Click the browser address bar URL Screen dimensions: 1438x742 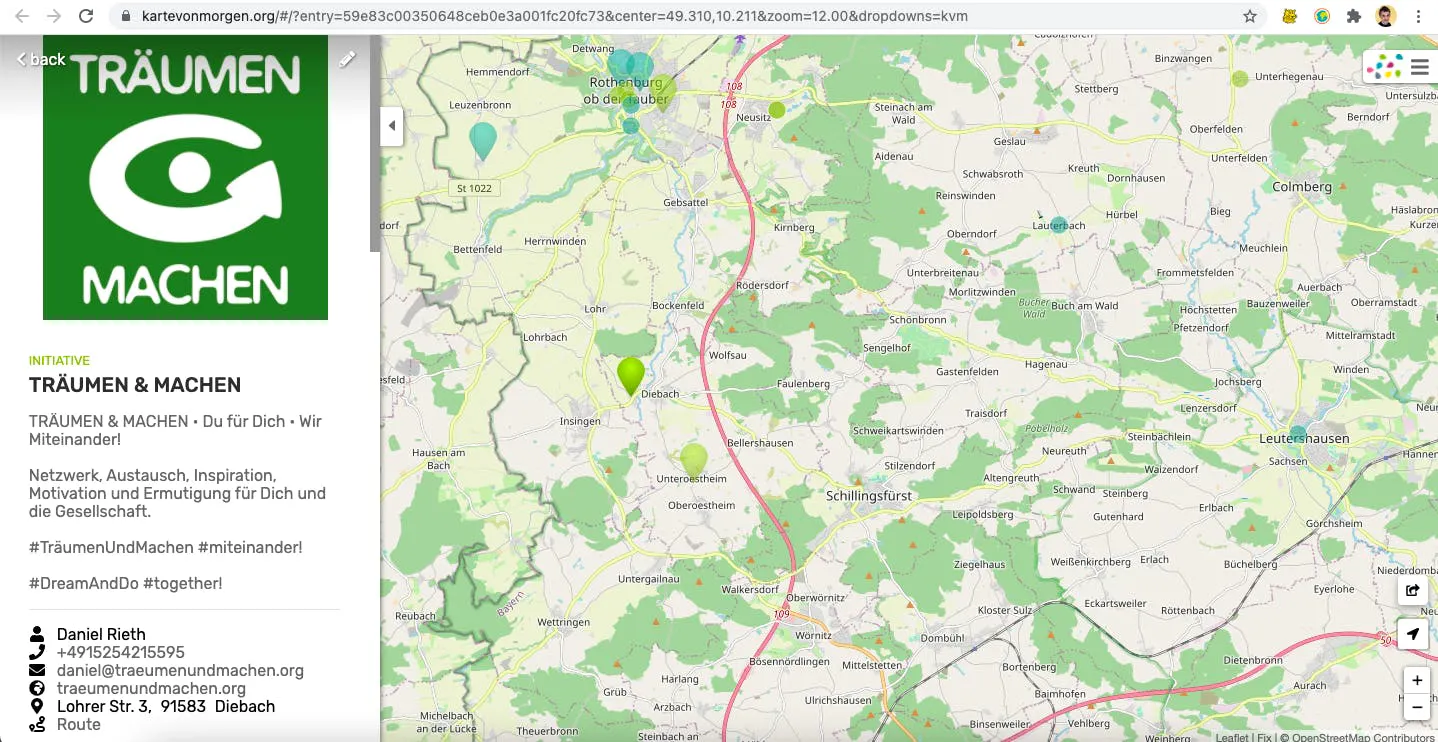click(555, 16)
